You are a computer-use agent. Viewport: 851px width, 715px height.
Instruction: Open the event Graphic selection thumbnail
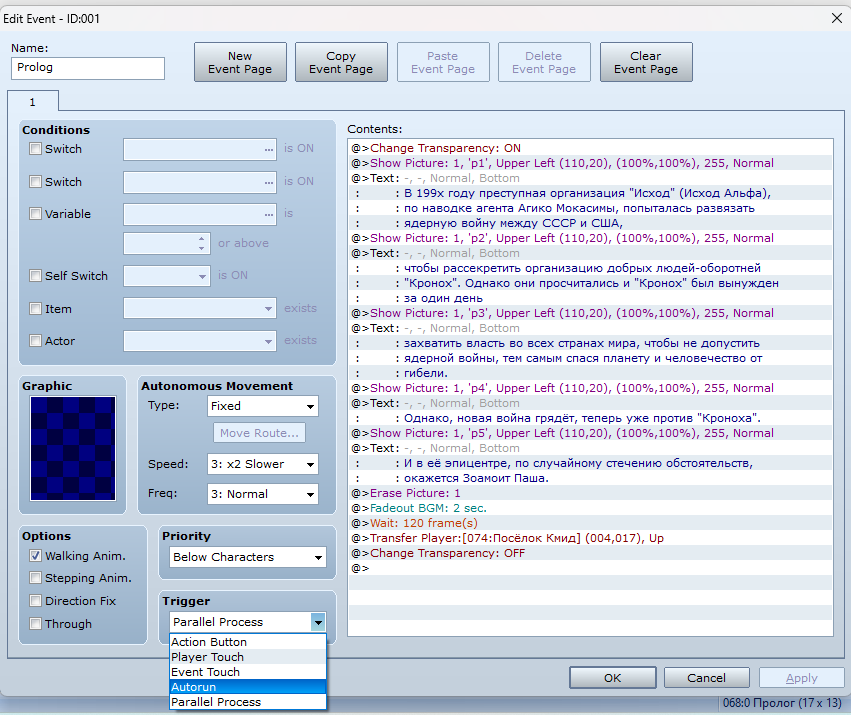click(73, 448)
